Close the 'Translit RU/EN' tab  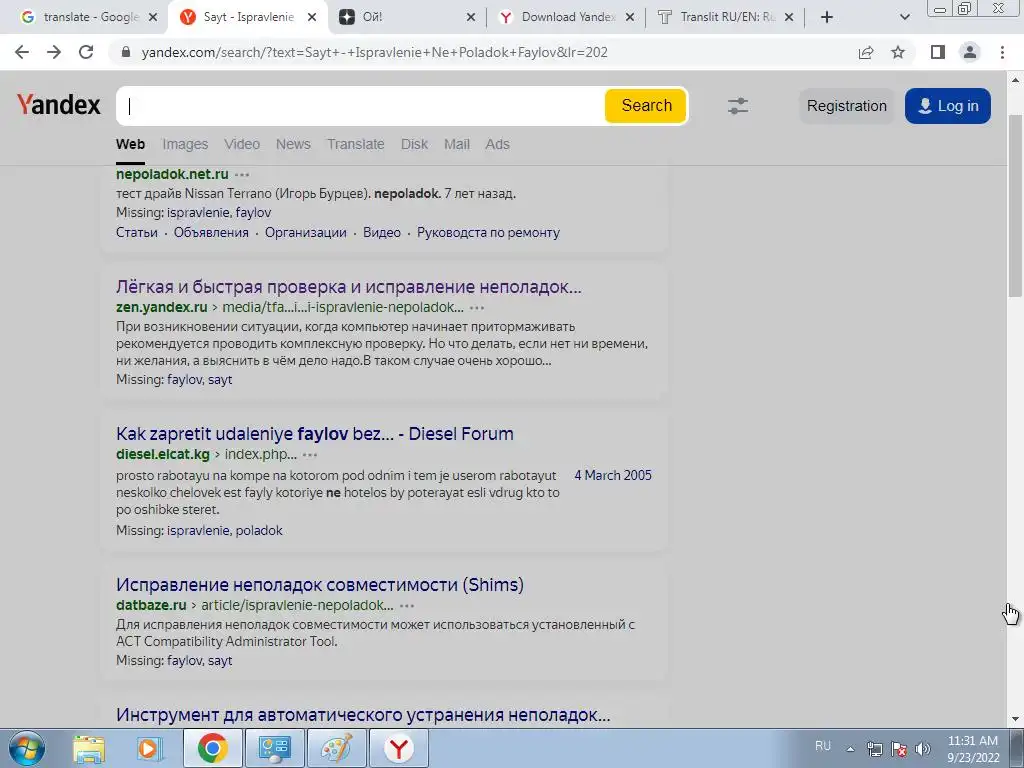pyautogui.click(x=789, y=17)
